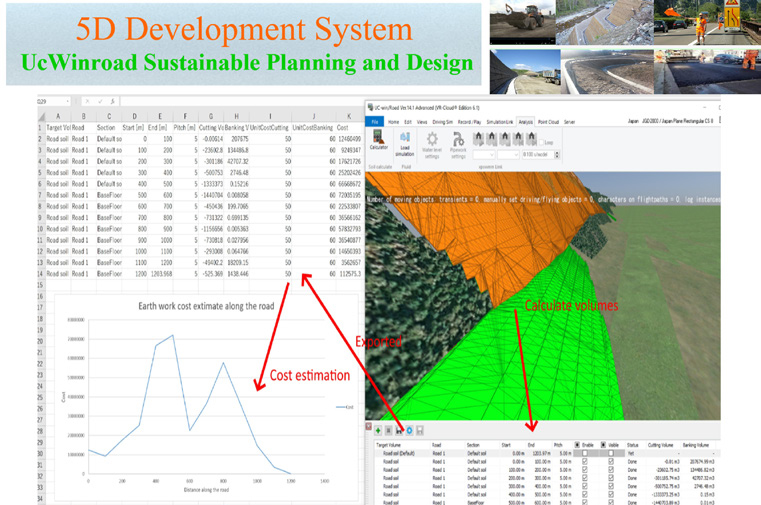This screenshot has height=505, width=761.
Task: Click UC-win/Road application icon in title bar
Action: tap(370, 107)
